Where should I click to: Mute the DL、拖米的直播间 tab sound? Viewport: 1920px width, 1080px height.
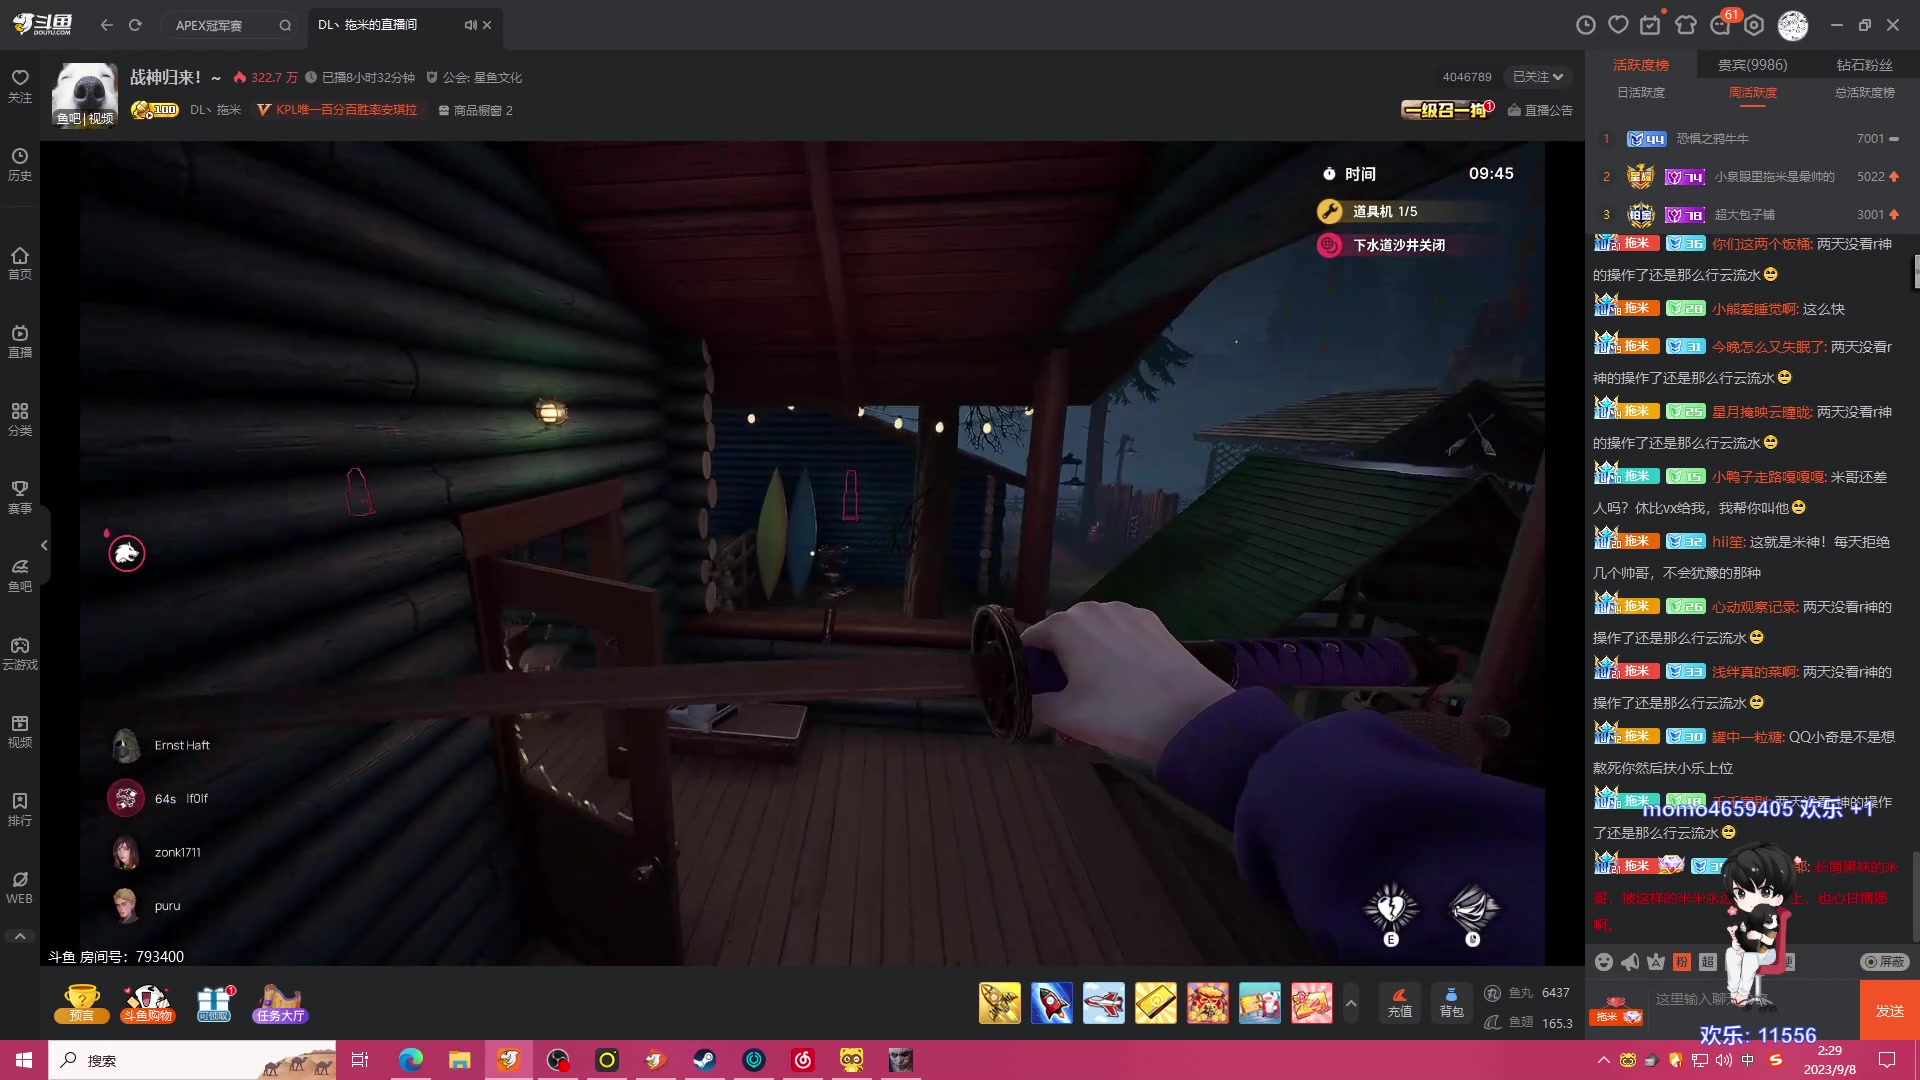[470, 25]
